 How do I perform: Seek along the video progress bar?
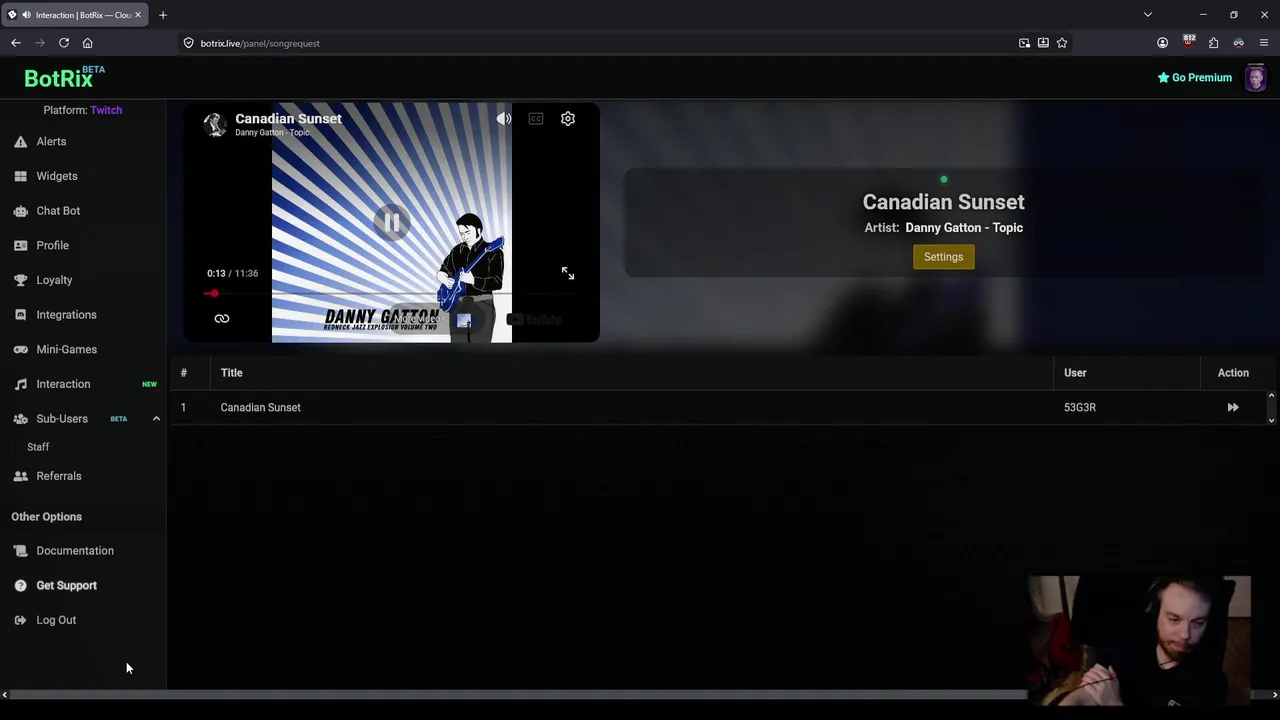(391, 294)
